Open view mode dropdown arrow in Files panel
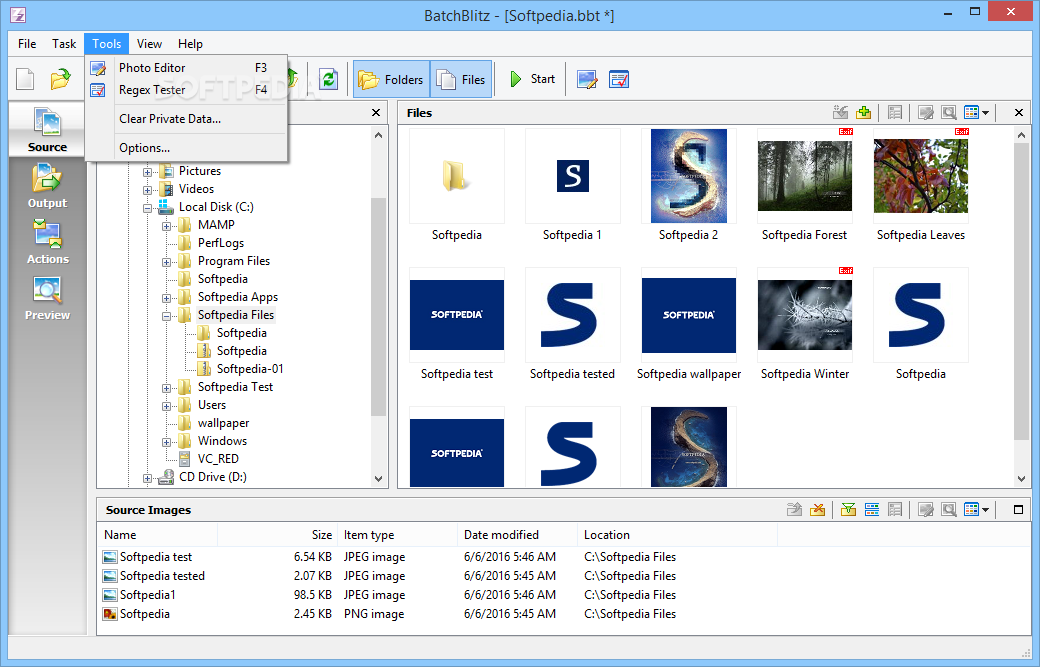 click(x=986, y=113)
